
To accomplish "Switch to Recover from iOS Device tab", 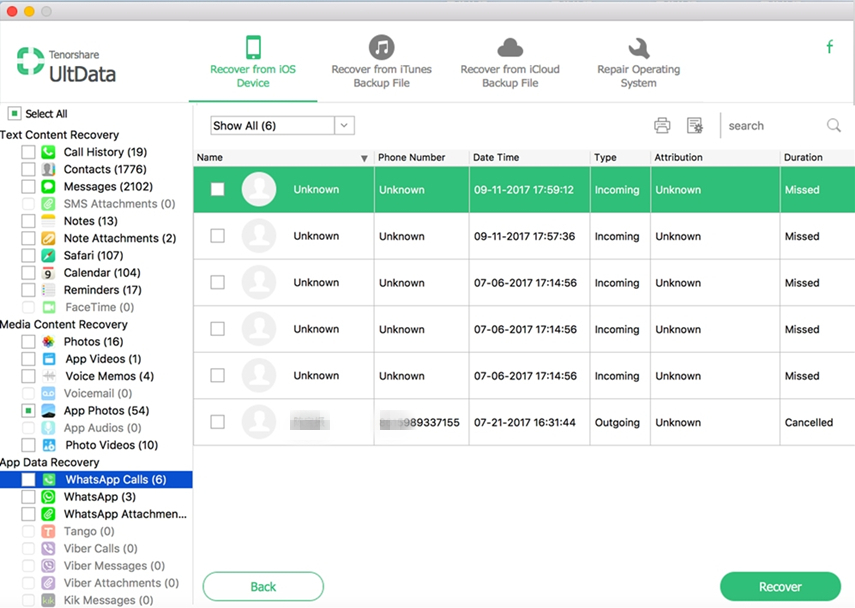I will 253,62.
